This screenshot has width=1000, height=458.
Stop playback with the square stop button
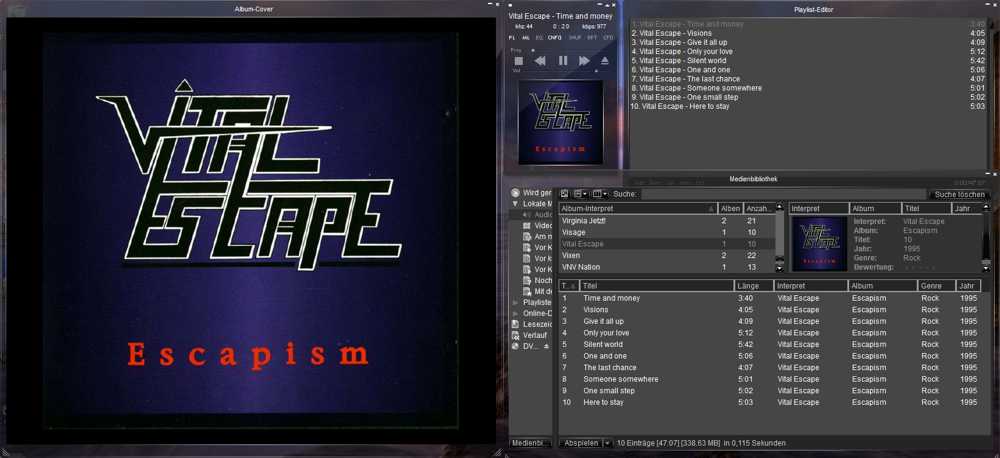tap(519, 61)
